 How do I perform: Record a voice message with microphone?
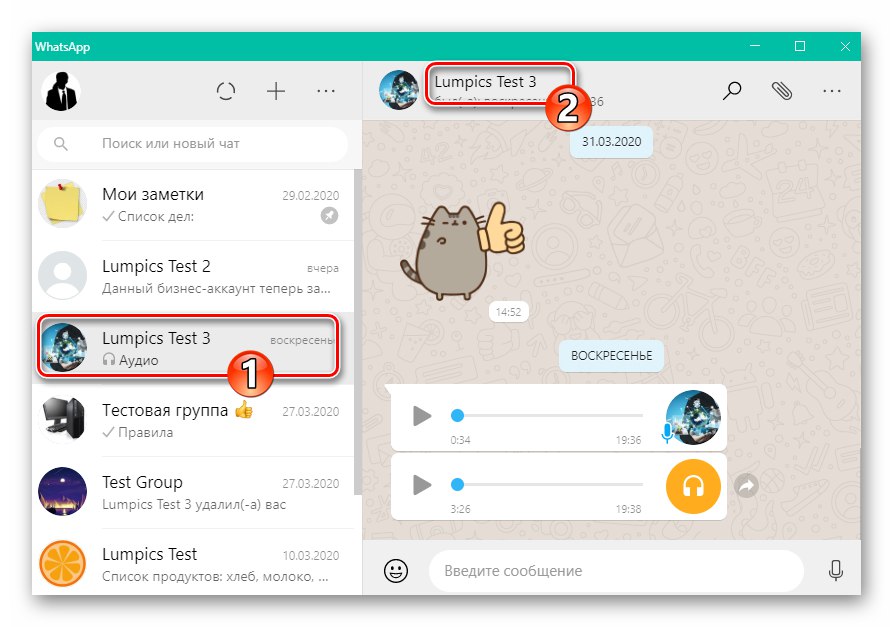pyautogui.click(x=835, y=570)
